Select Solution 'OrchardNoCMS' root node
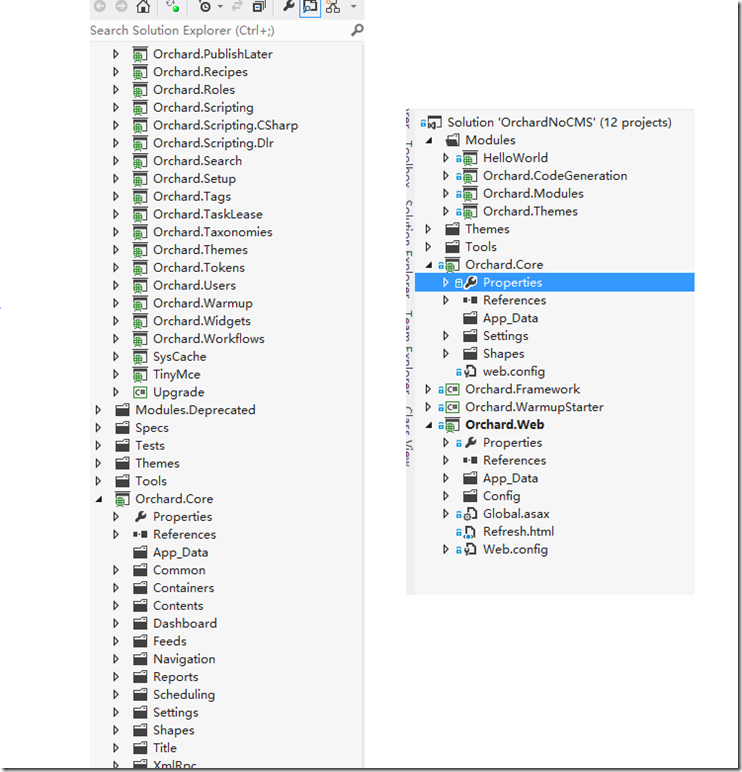 pos(559,122)
